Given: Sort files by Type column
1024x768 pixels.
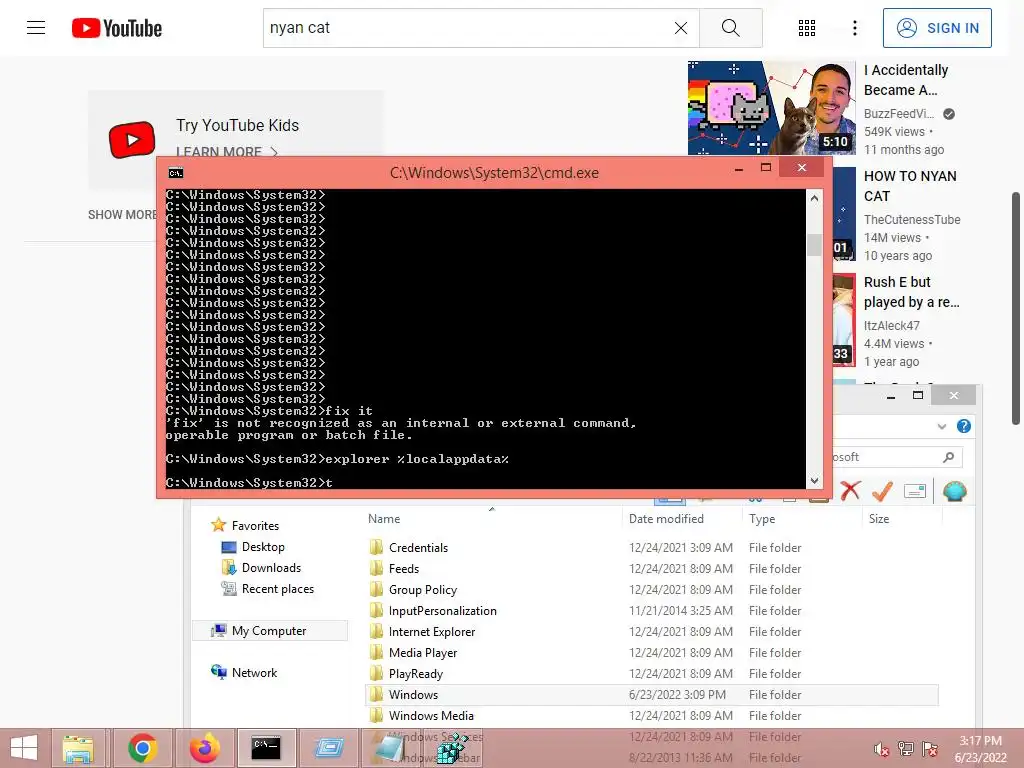Looking at the screenshot, I should (762, 519).
